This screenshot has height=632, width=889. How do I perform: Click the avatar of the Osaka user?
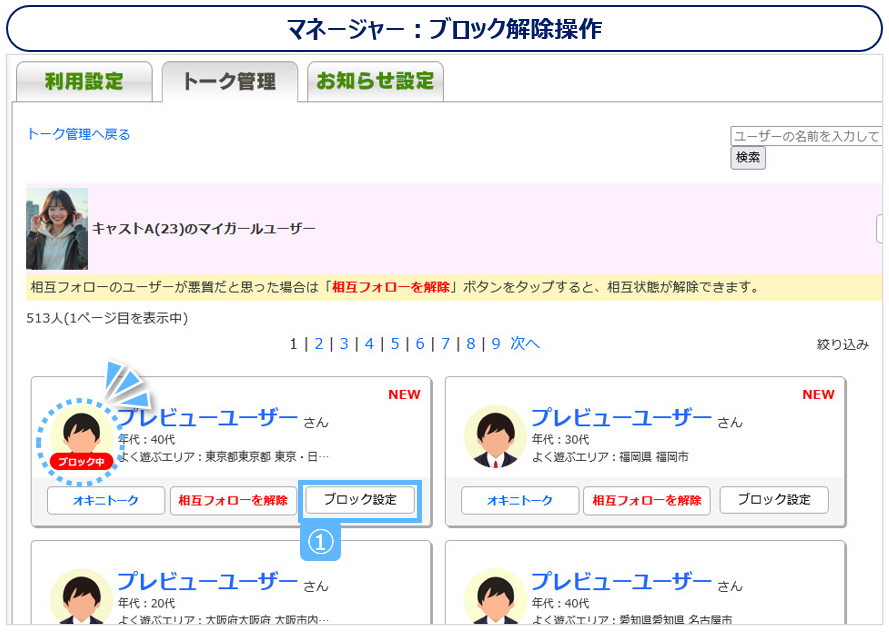pos(81,598)
